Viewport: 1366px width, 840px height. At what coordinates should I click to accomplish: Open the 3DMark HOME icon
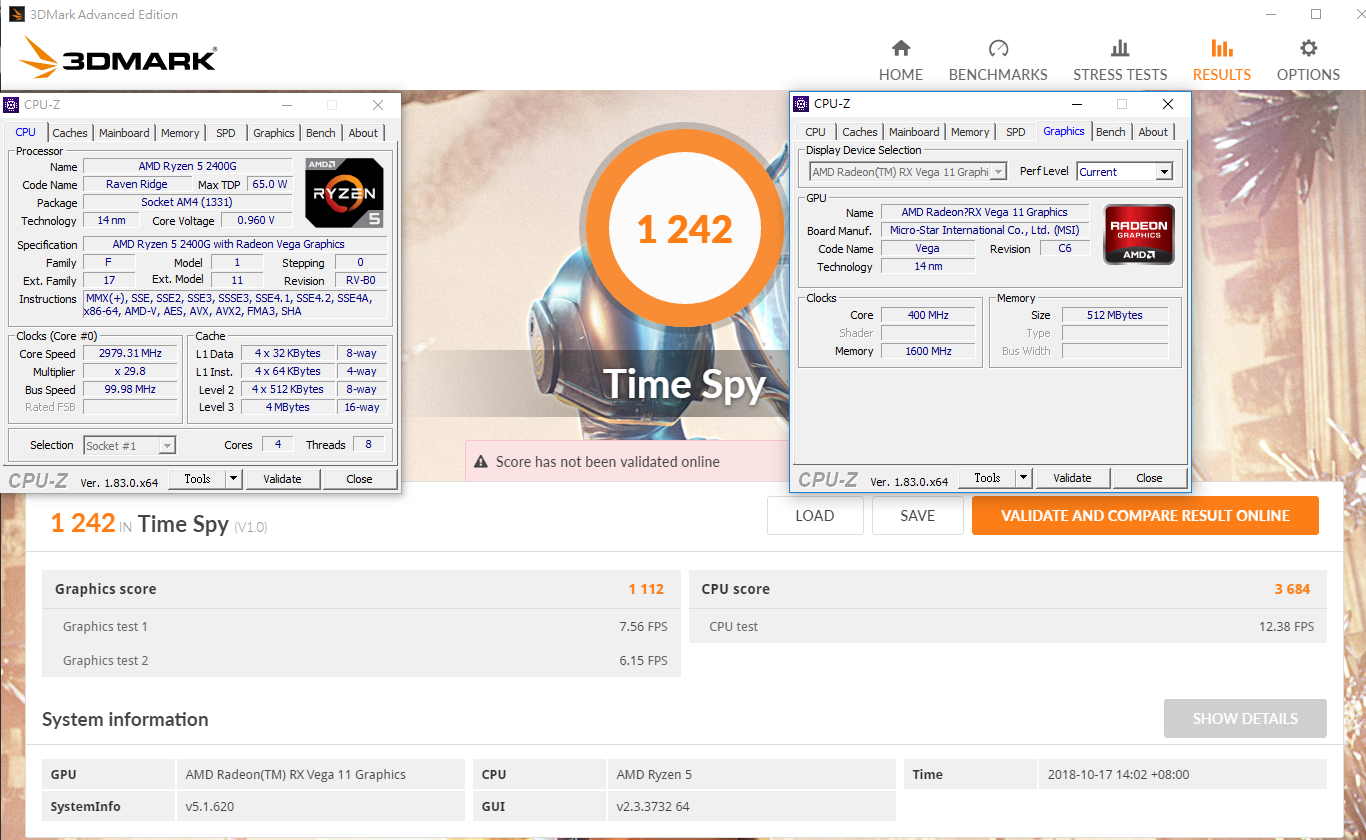(x=901, y=48)
